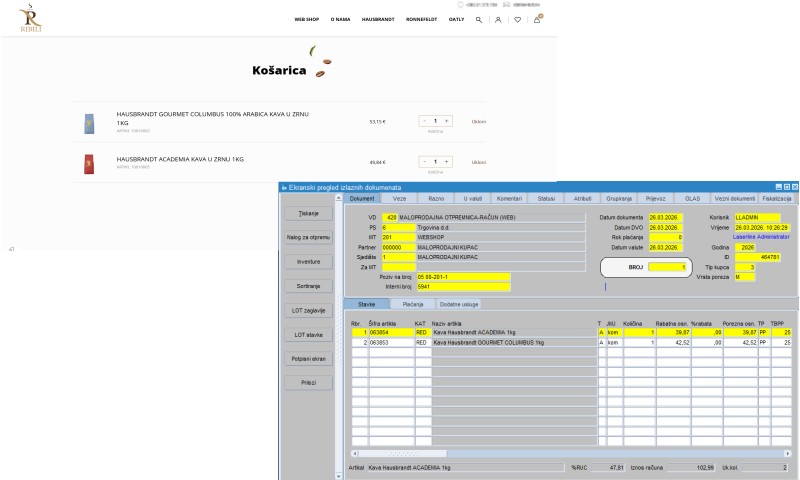Switch to the Atributi tab
The height and width of the screenshot is (480, 800).
click(582, 198)
